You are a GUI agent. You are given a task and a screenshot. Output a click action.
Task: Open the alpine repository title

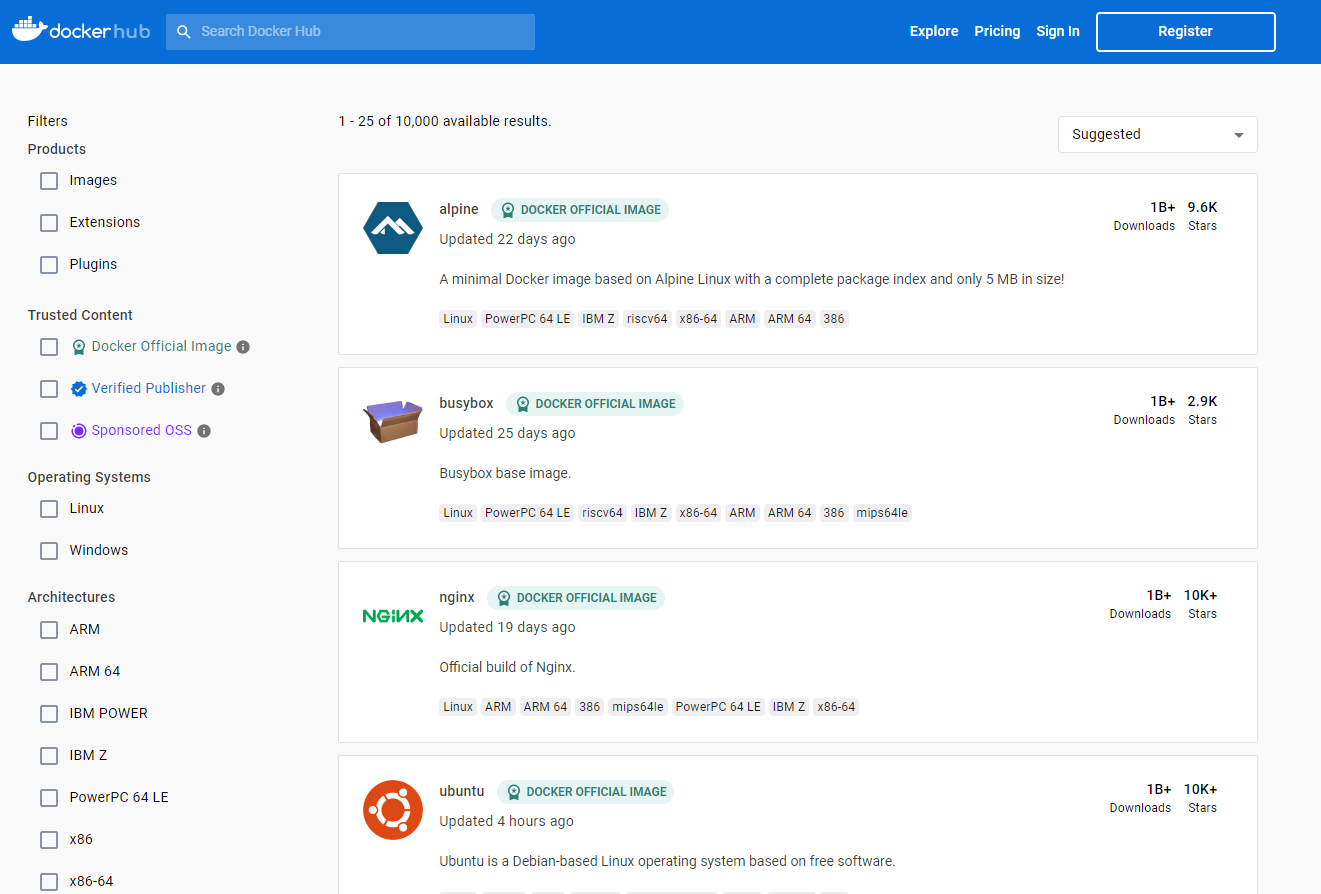(459, 210)
